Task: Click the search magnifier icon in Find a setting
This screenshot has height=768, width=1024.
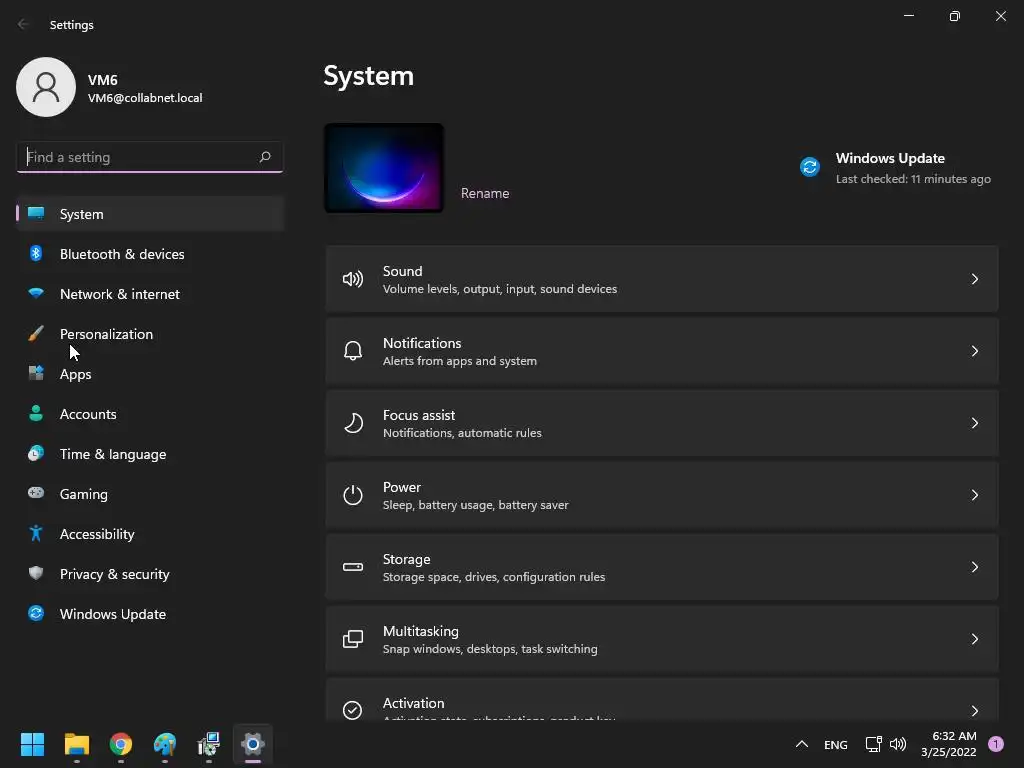Action: point(264,157)
